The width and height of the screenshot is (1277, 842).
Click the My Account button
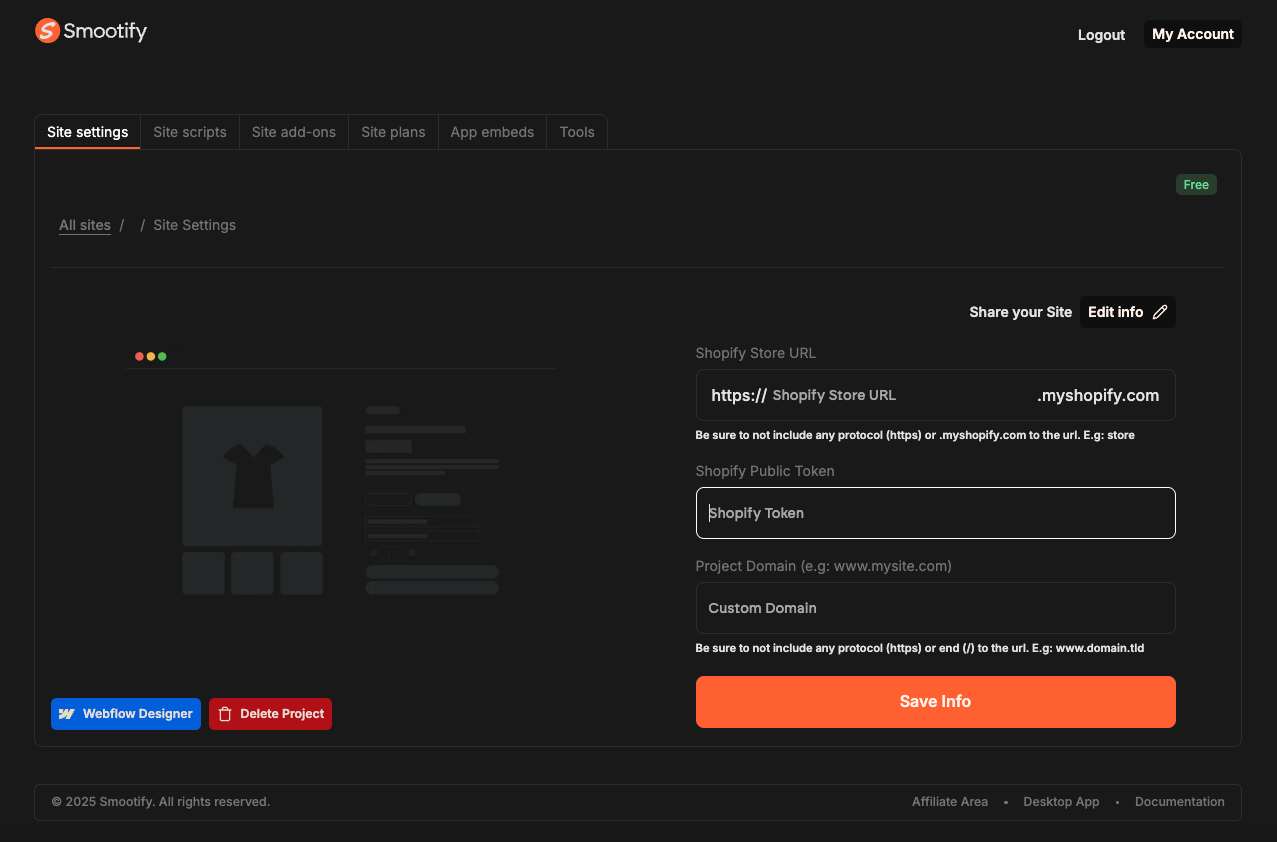click(1192, 34)
